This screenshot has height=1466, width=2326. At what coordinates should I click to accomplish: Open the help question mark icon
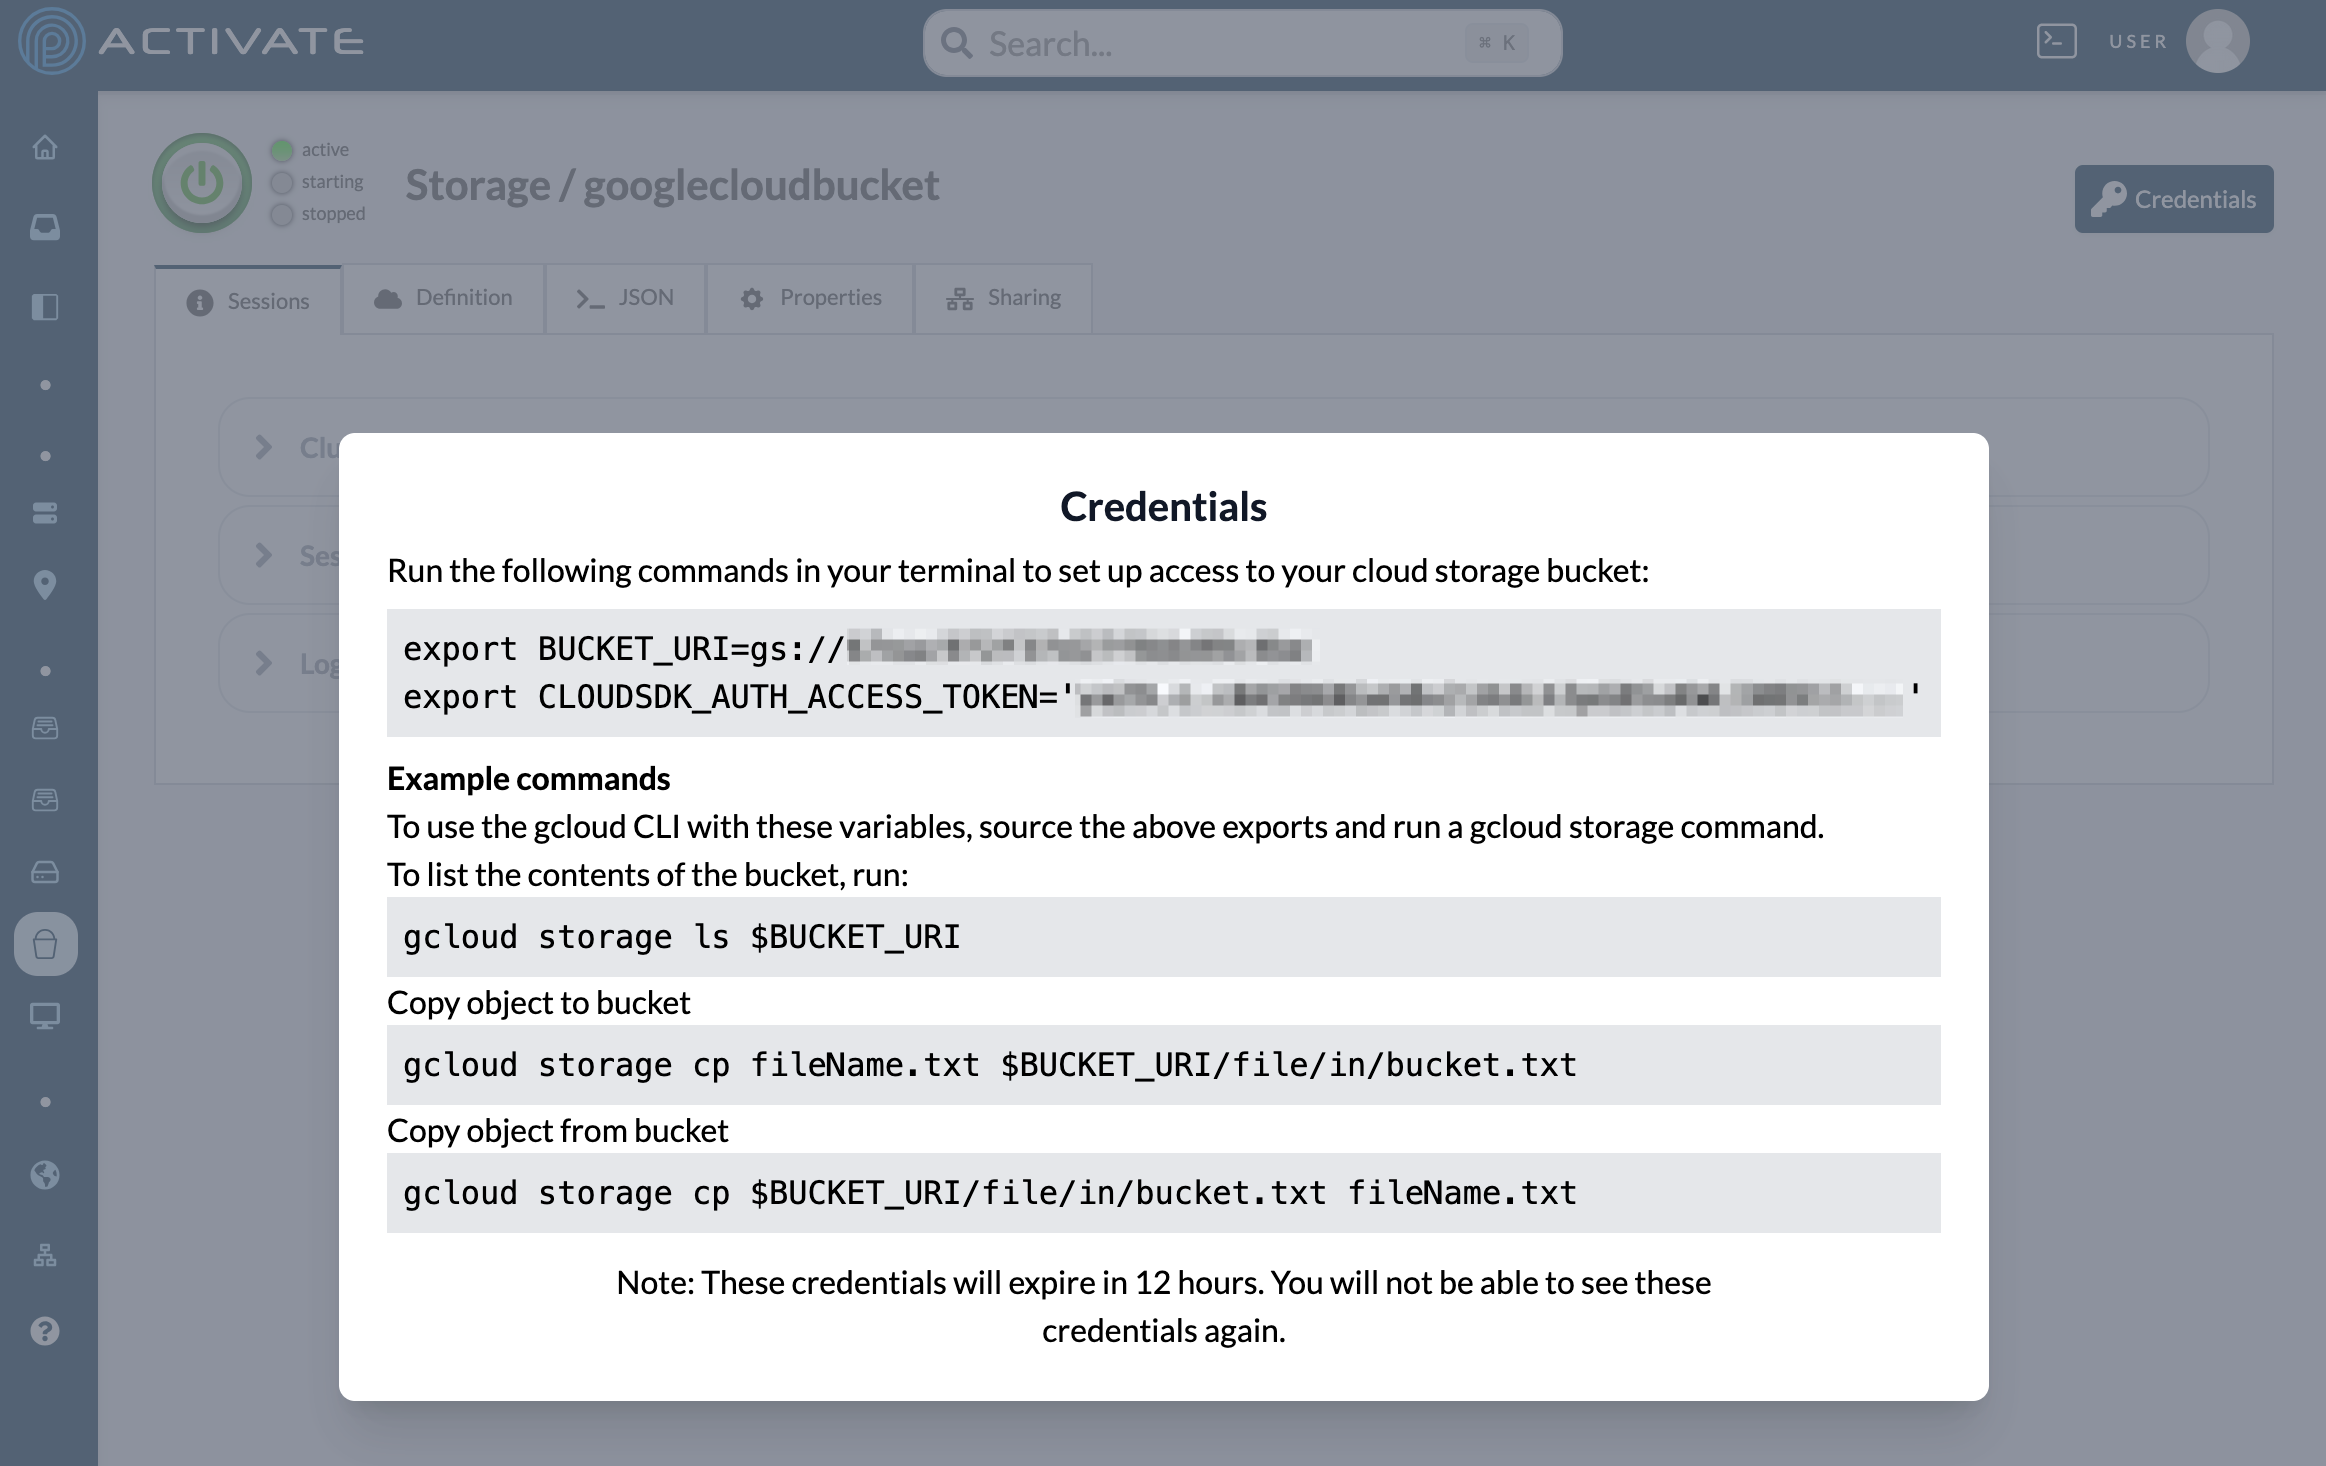click(x=45, y=1331)
